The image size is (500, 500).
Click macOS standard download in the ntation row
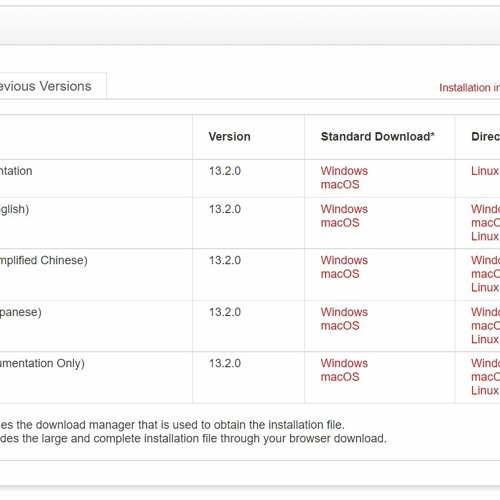340,184
